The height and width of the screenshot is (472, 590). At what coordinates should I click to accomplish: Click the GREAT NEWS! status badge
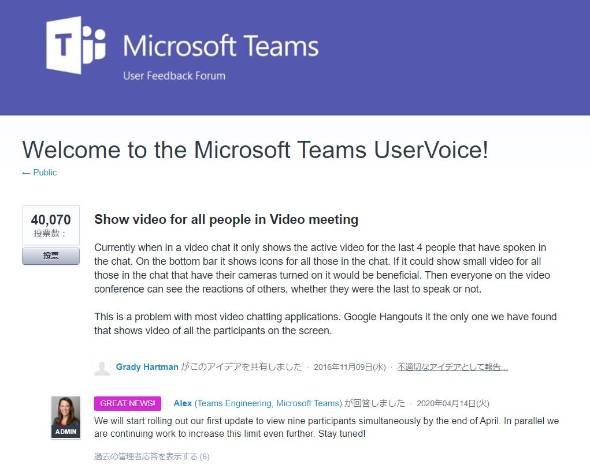(x=128, y=403)
